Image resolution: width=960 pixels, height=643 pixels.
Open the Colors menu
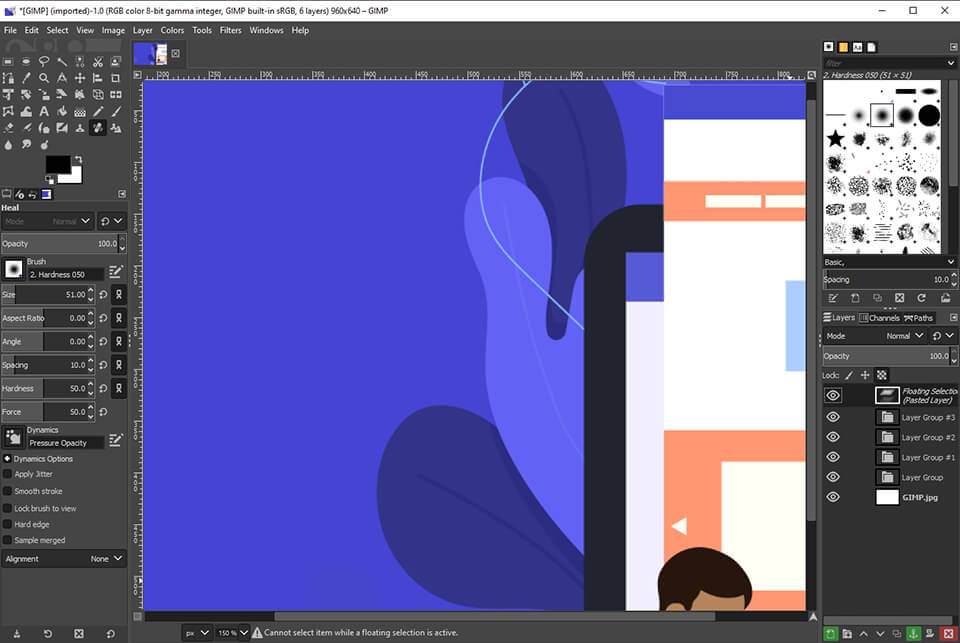[x=172, y=30]
